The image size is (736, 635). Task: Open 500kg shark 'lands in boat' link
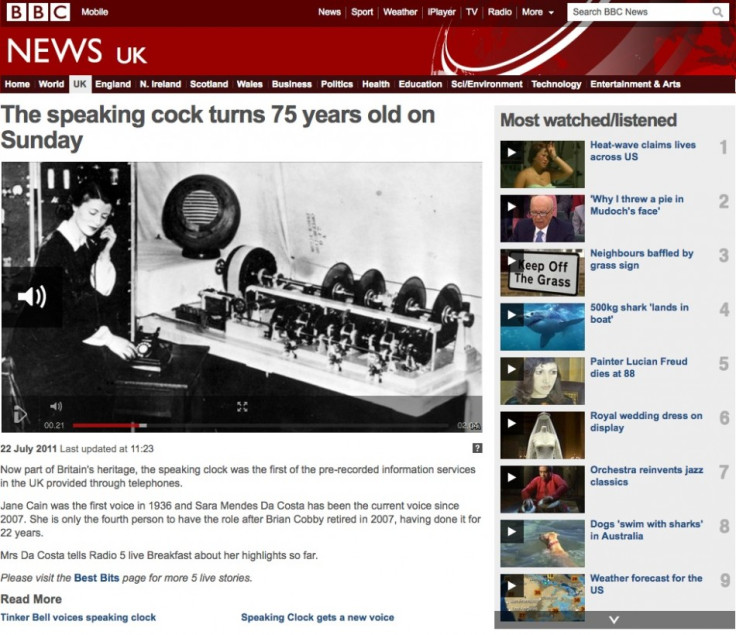tap(639, 313)
